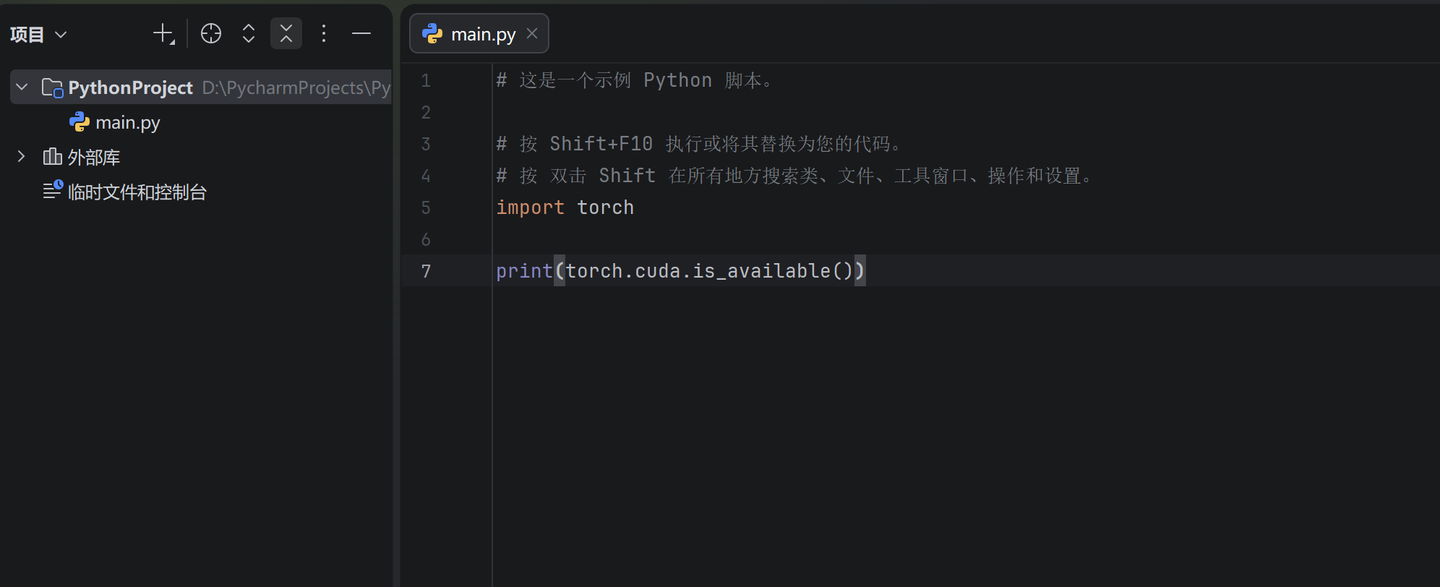Open main.py in the project tree
1440x587 pixels.
pos(128,123)
